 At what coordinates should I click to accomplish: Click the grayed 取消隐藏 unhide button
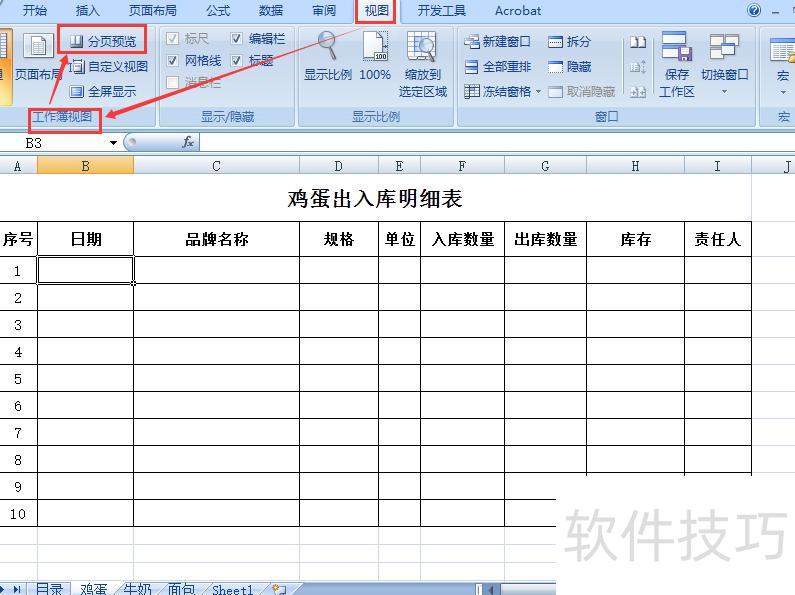click(x=582, y=92)
